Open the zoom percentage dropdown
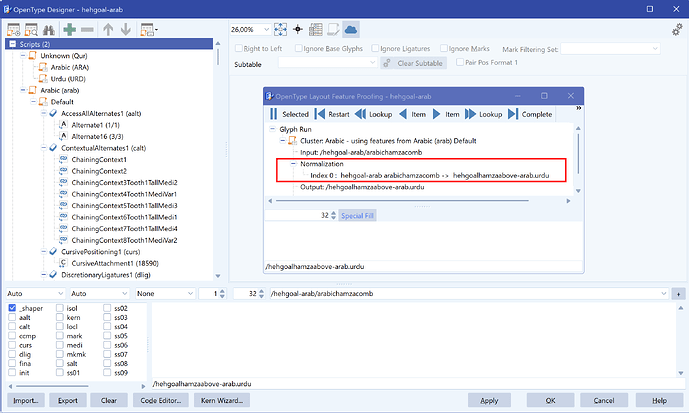This screenshot has width=689, height=413. tap(288, 29)
